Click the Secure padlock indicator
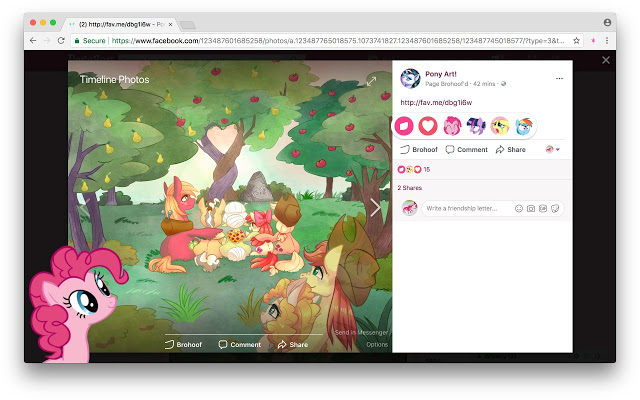This screenshot has width=640, height=400. point(90,40)
